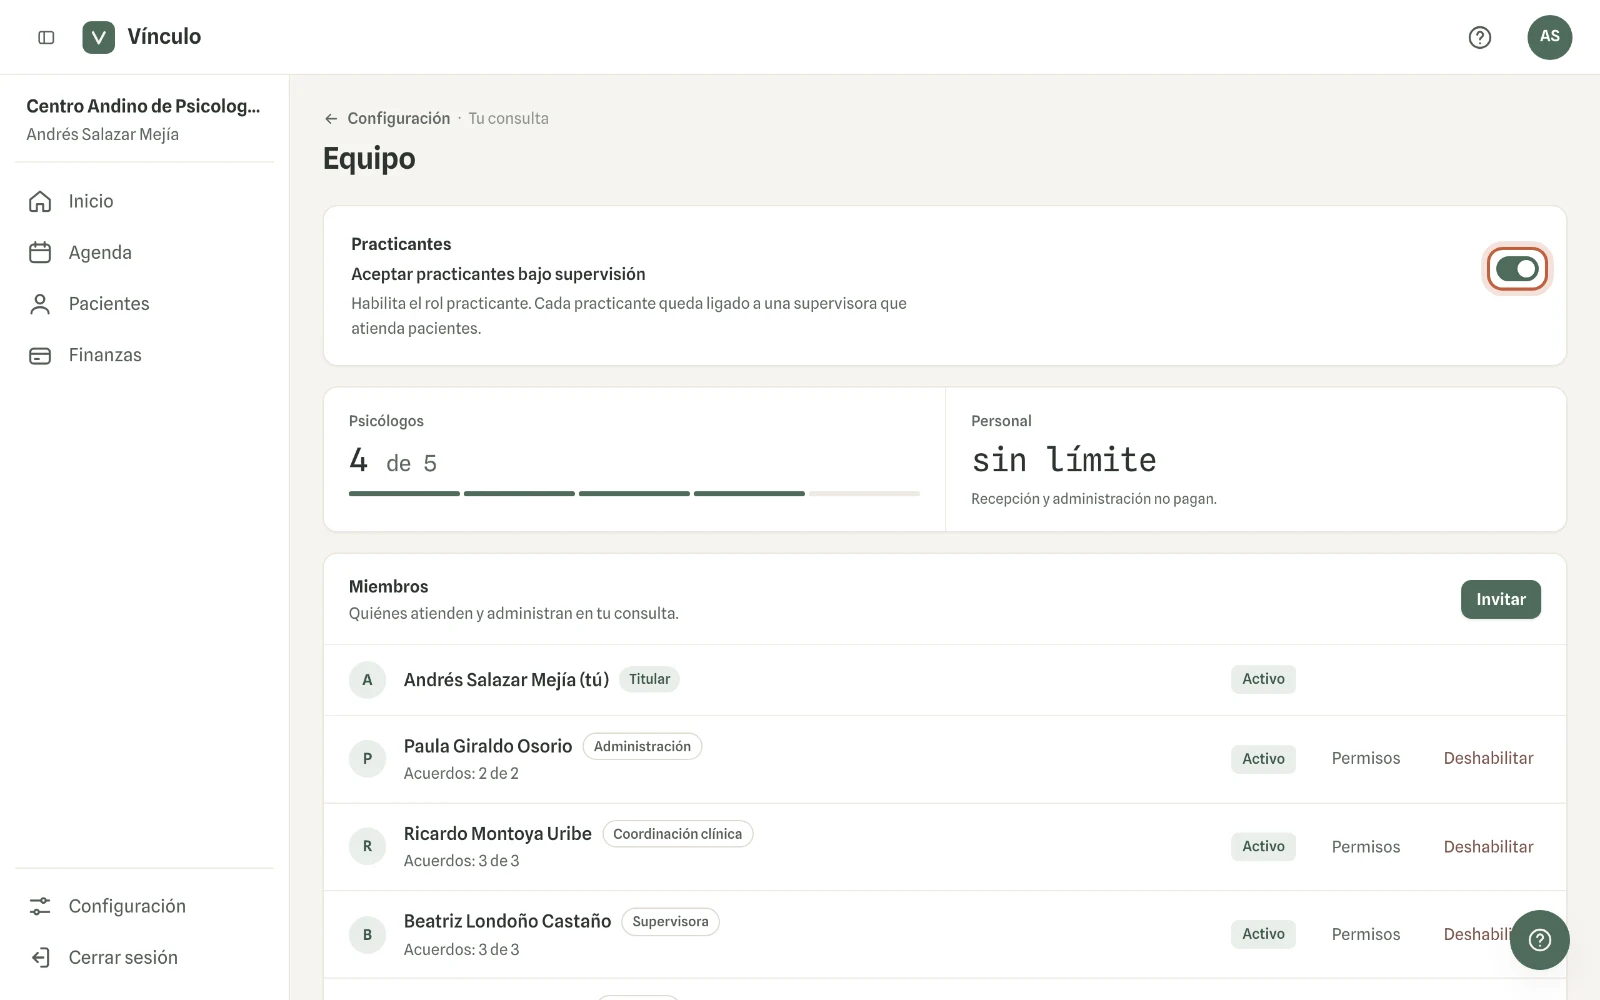Open help icon in top bar
This screenshot has width=1600, height=1000.
click(x=1480, y=37)
